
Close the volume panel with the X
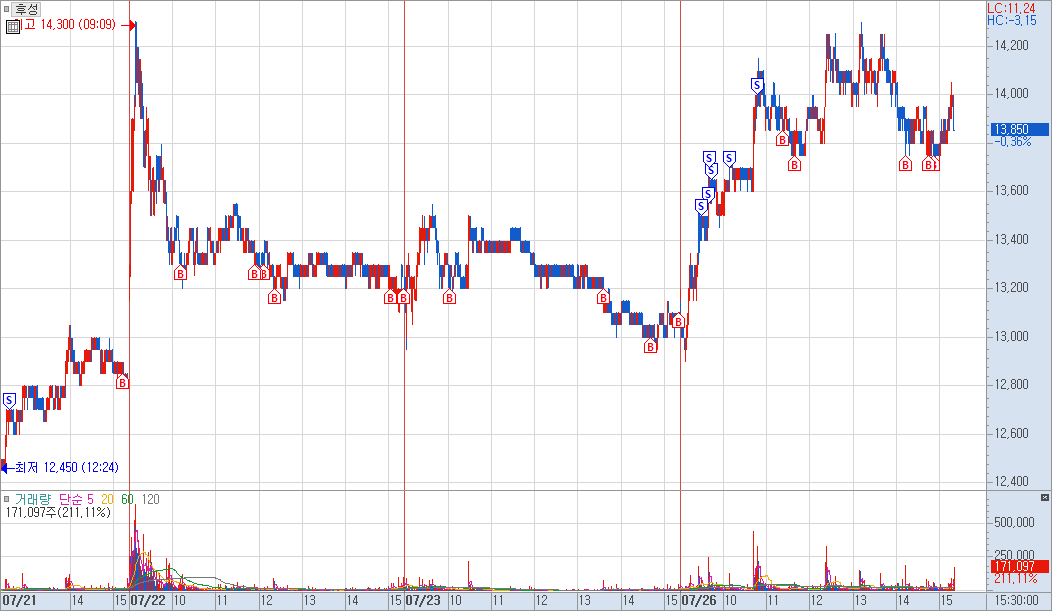[x=1044, y=498]
